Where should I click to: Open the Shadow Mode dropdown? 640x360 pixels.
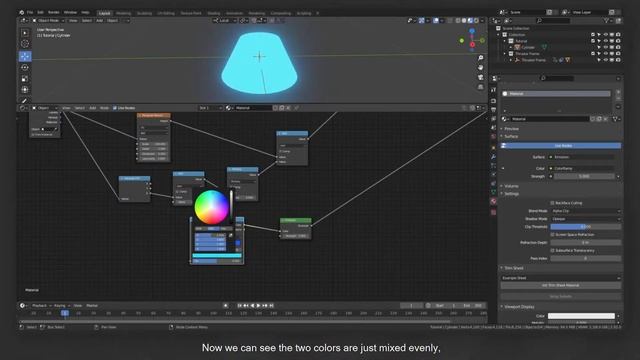[x=586, y=219]
